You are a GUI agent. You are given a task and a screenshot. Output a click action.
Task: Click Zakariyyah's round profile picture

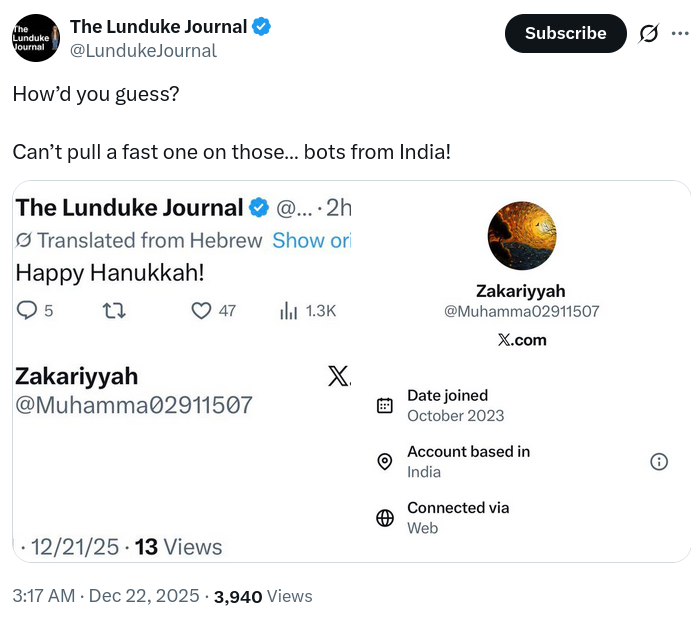(522, 237)
